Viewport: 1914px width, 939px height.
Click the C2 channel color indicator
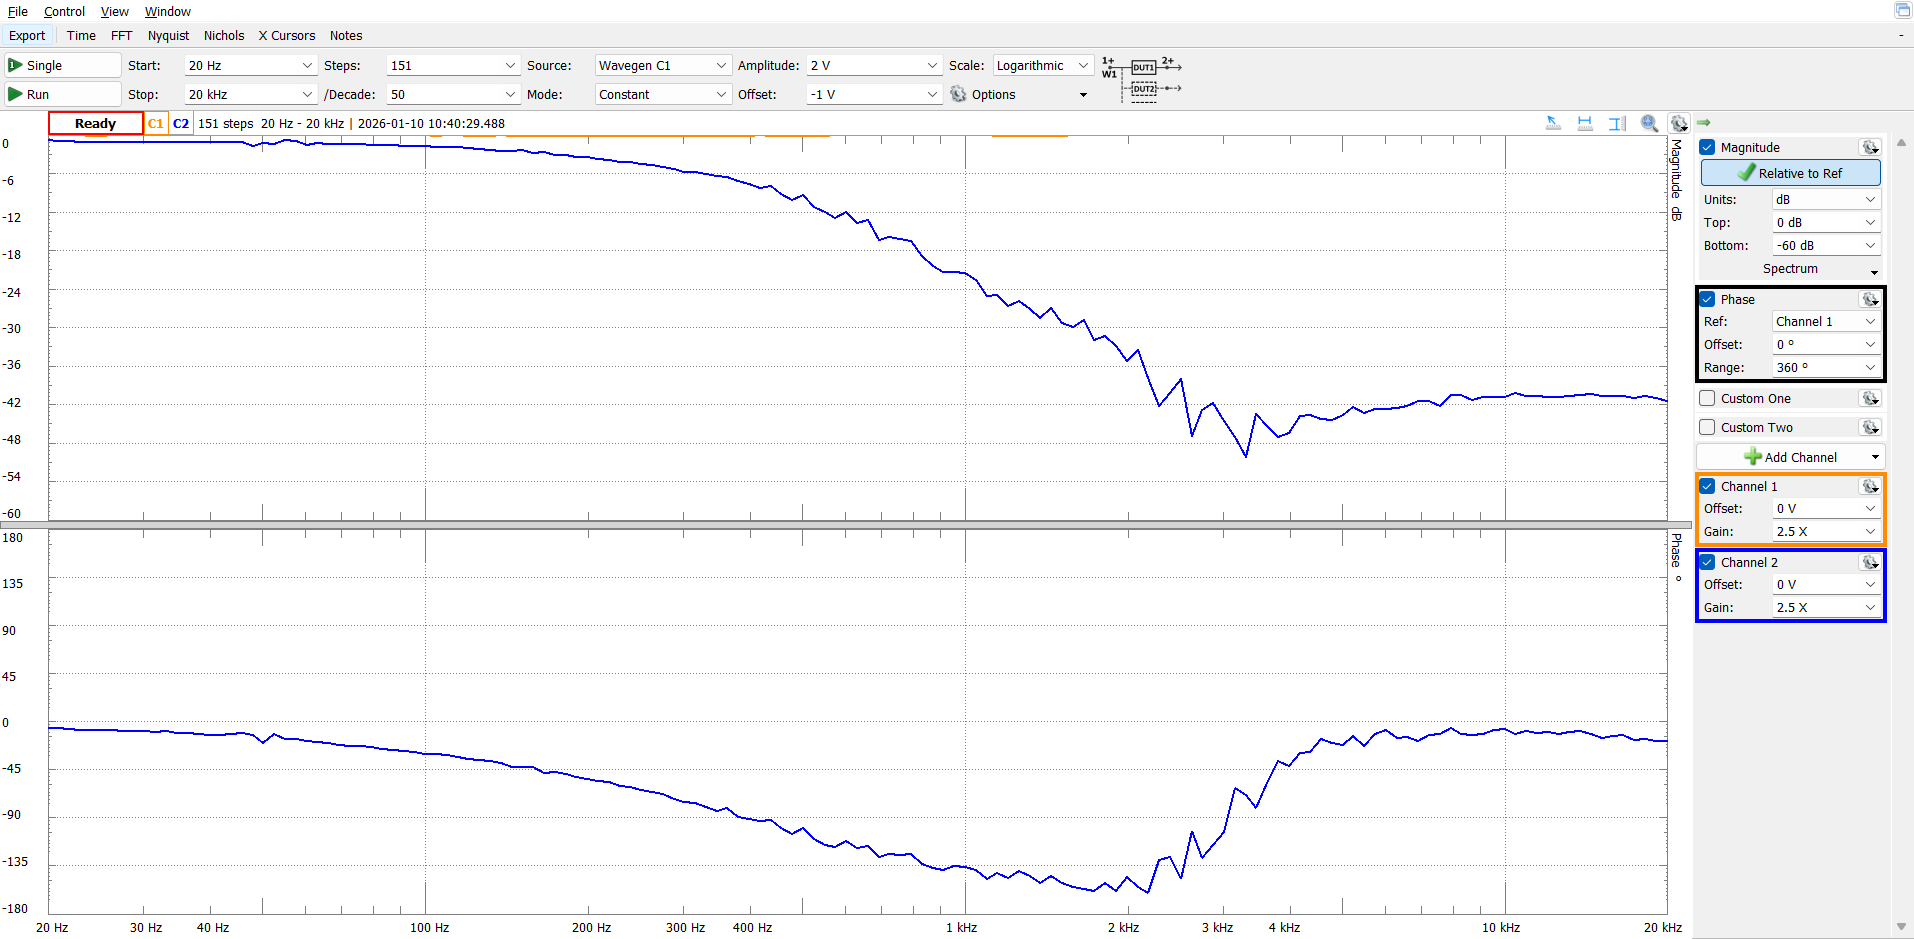pyautogui.click(x=181, y=123)
